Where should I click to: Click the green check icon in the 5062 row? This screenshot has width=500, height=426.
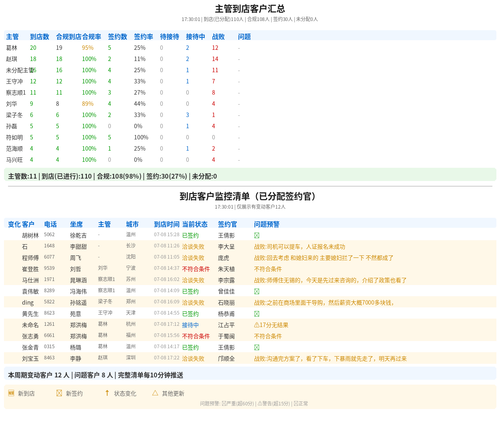pyautogui.click(x=257, y=235)
